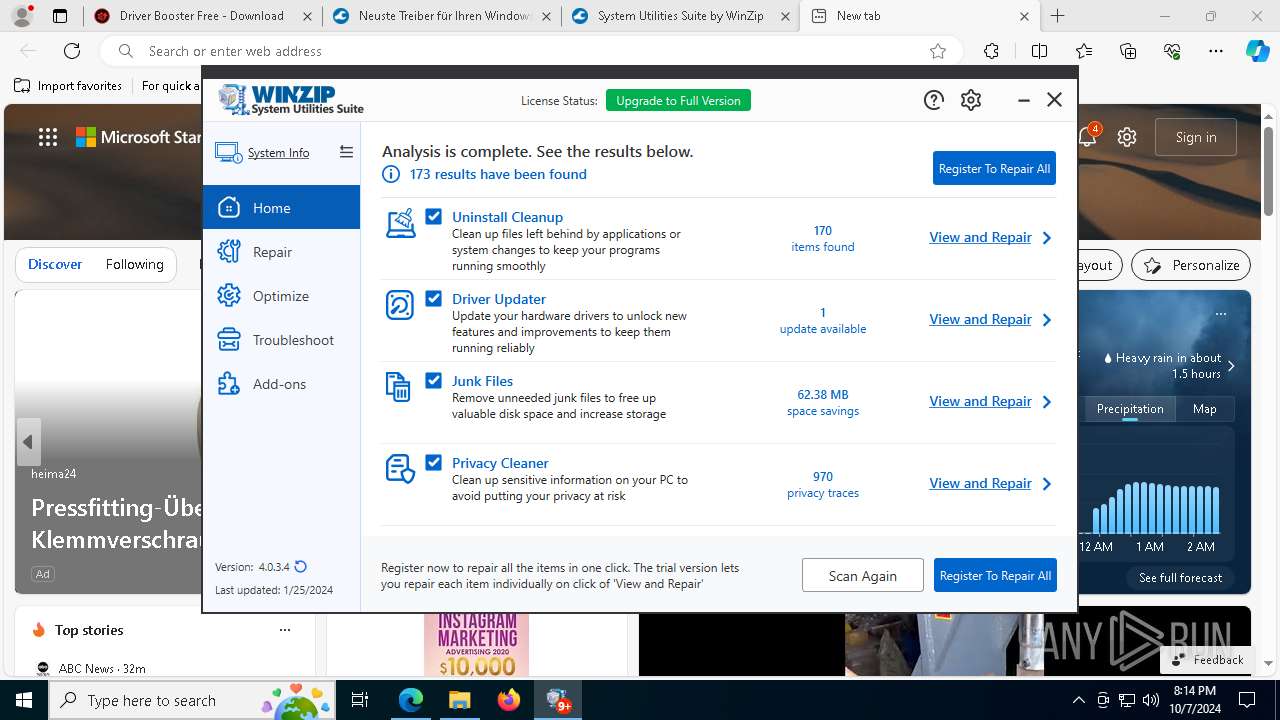Uncheck the Uninstall Cleanup checkbox
Screen dimensions: 1280x720
click(x=434, y=216)
